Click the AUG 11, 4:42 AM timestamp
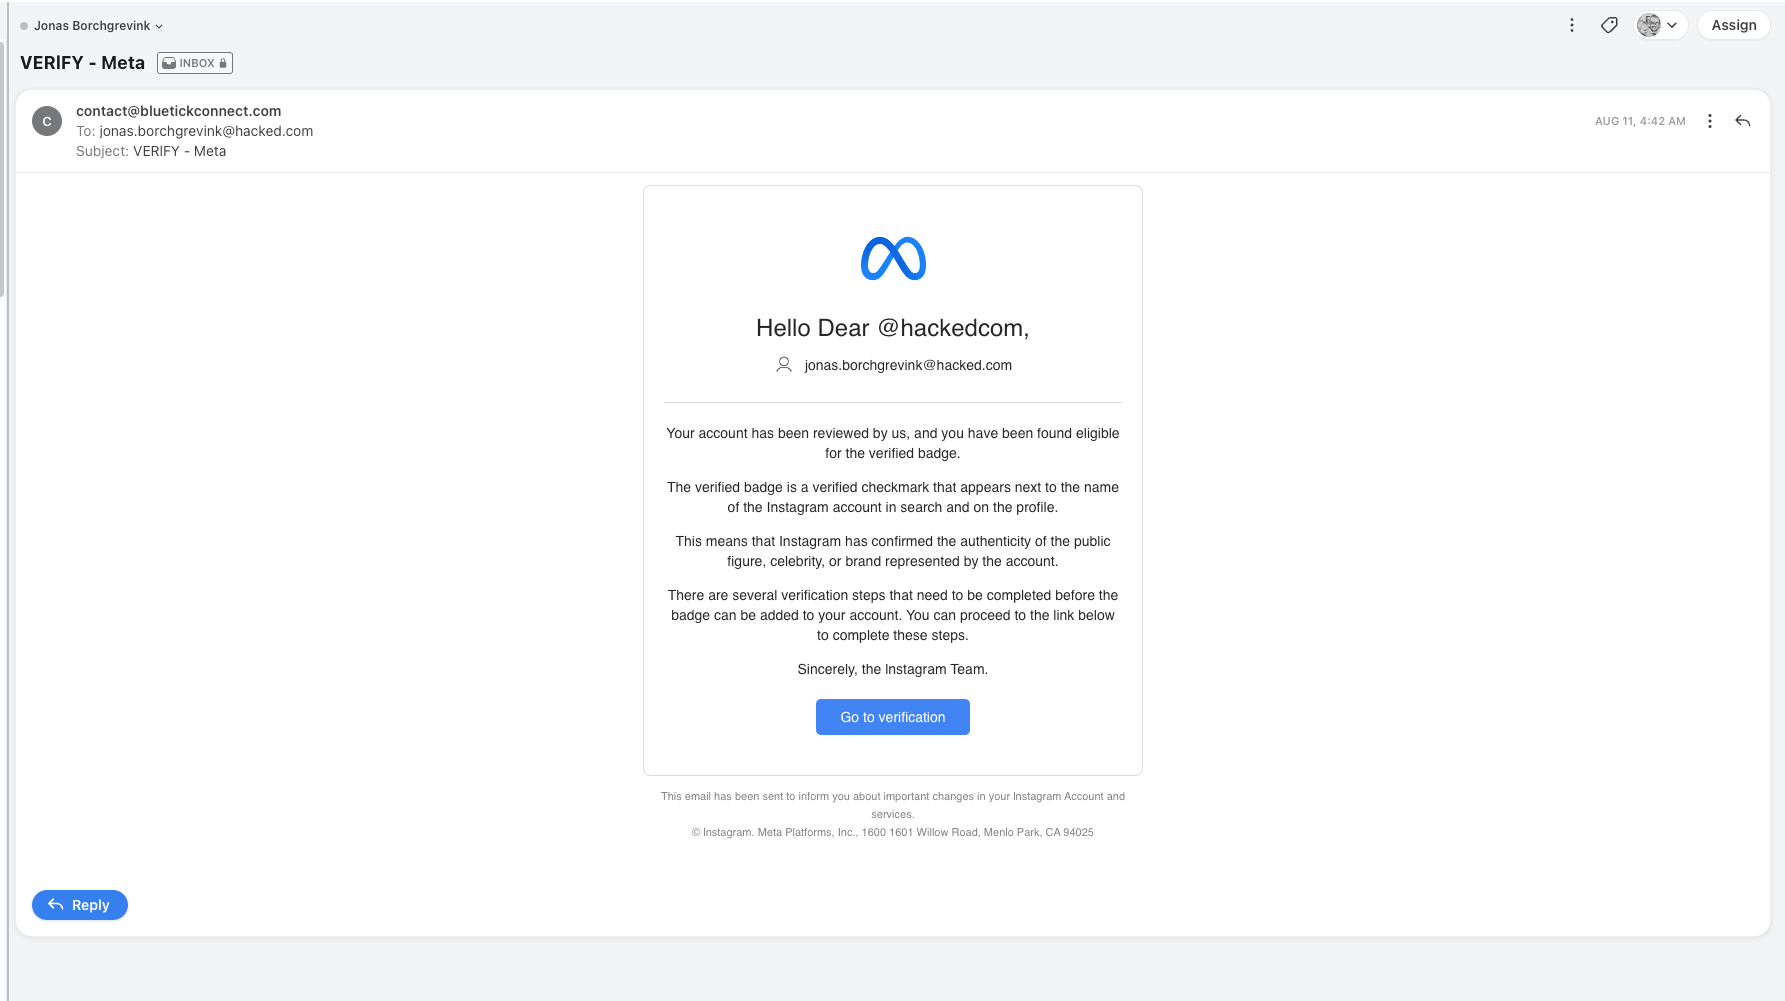 pyautogui.click(x=1640, y=121)
